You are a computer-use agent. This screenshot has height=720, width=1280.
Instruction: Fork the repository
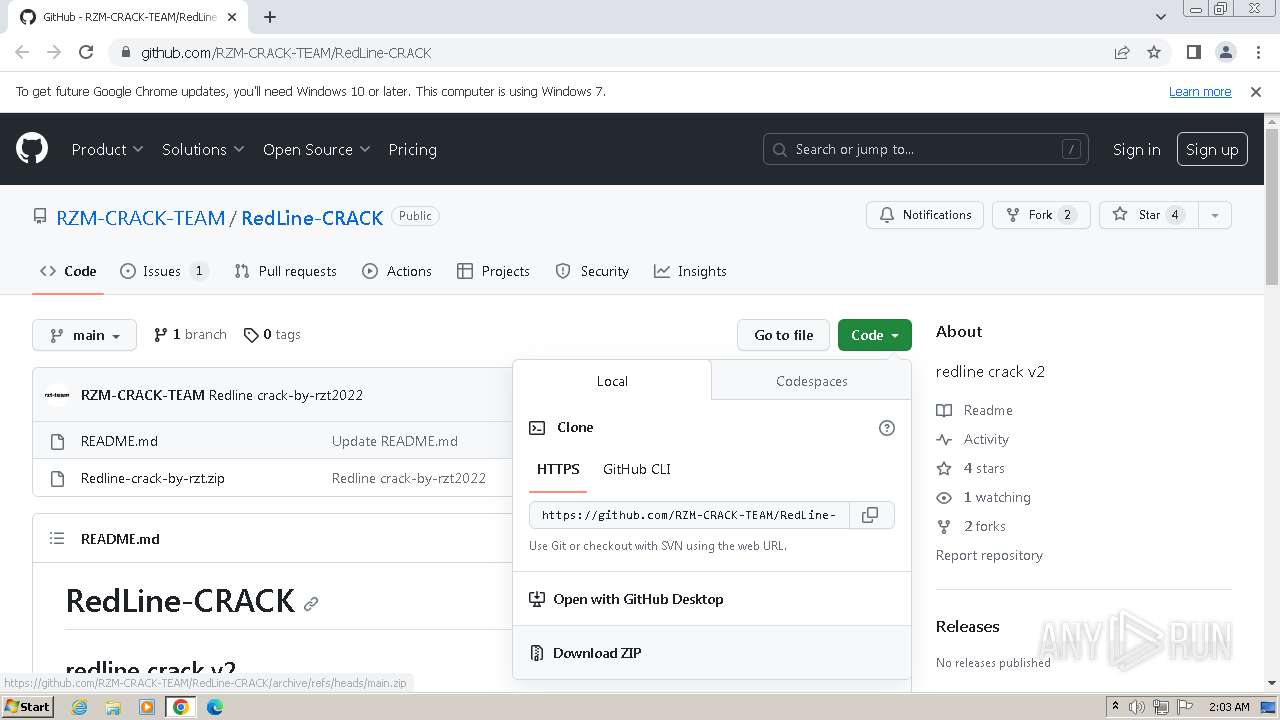point(1040,215)
